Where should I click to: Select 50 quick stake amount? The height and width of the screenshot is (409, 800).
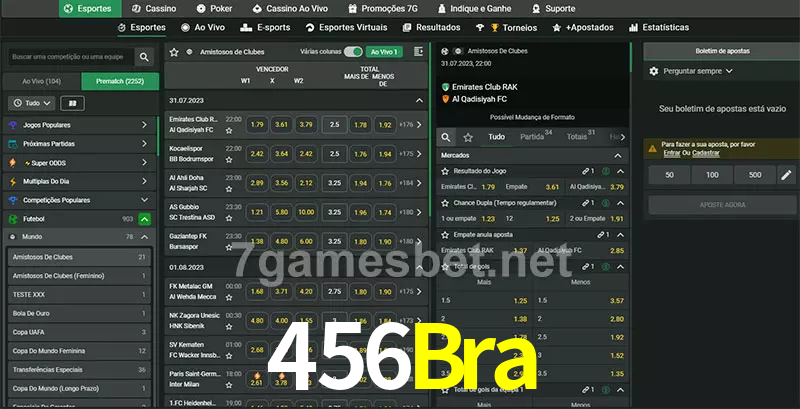[x=669, y=175]
